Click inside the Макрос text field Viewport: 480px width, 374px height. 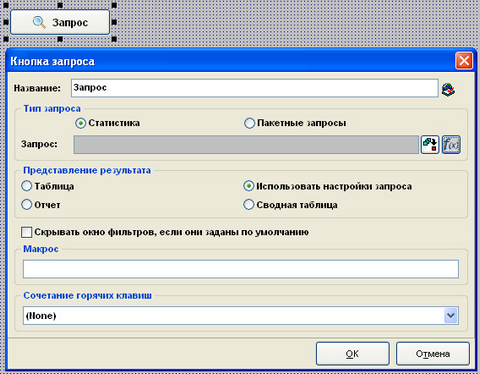[x=241, y=269]
